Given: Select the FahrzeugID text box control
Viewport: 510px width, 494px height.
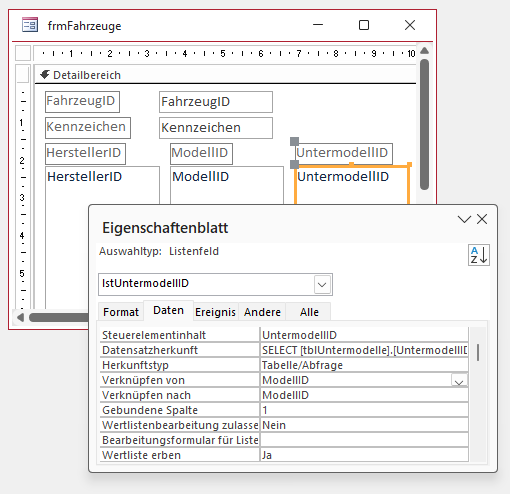Looking at the screenshot, I should click(x=216, y=102).
